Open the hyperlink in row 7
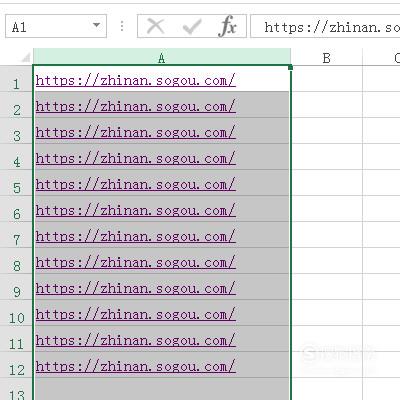Screen dimensions: 400x400 [x=136, y=236]
